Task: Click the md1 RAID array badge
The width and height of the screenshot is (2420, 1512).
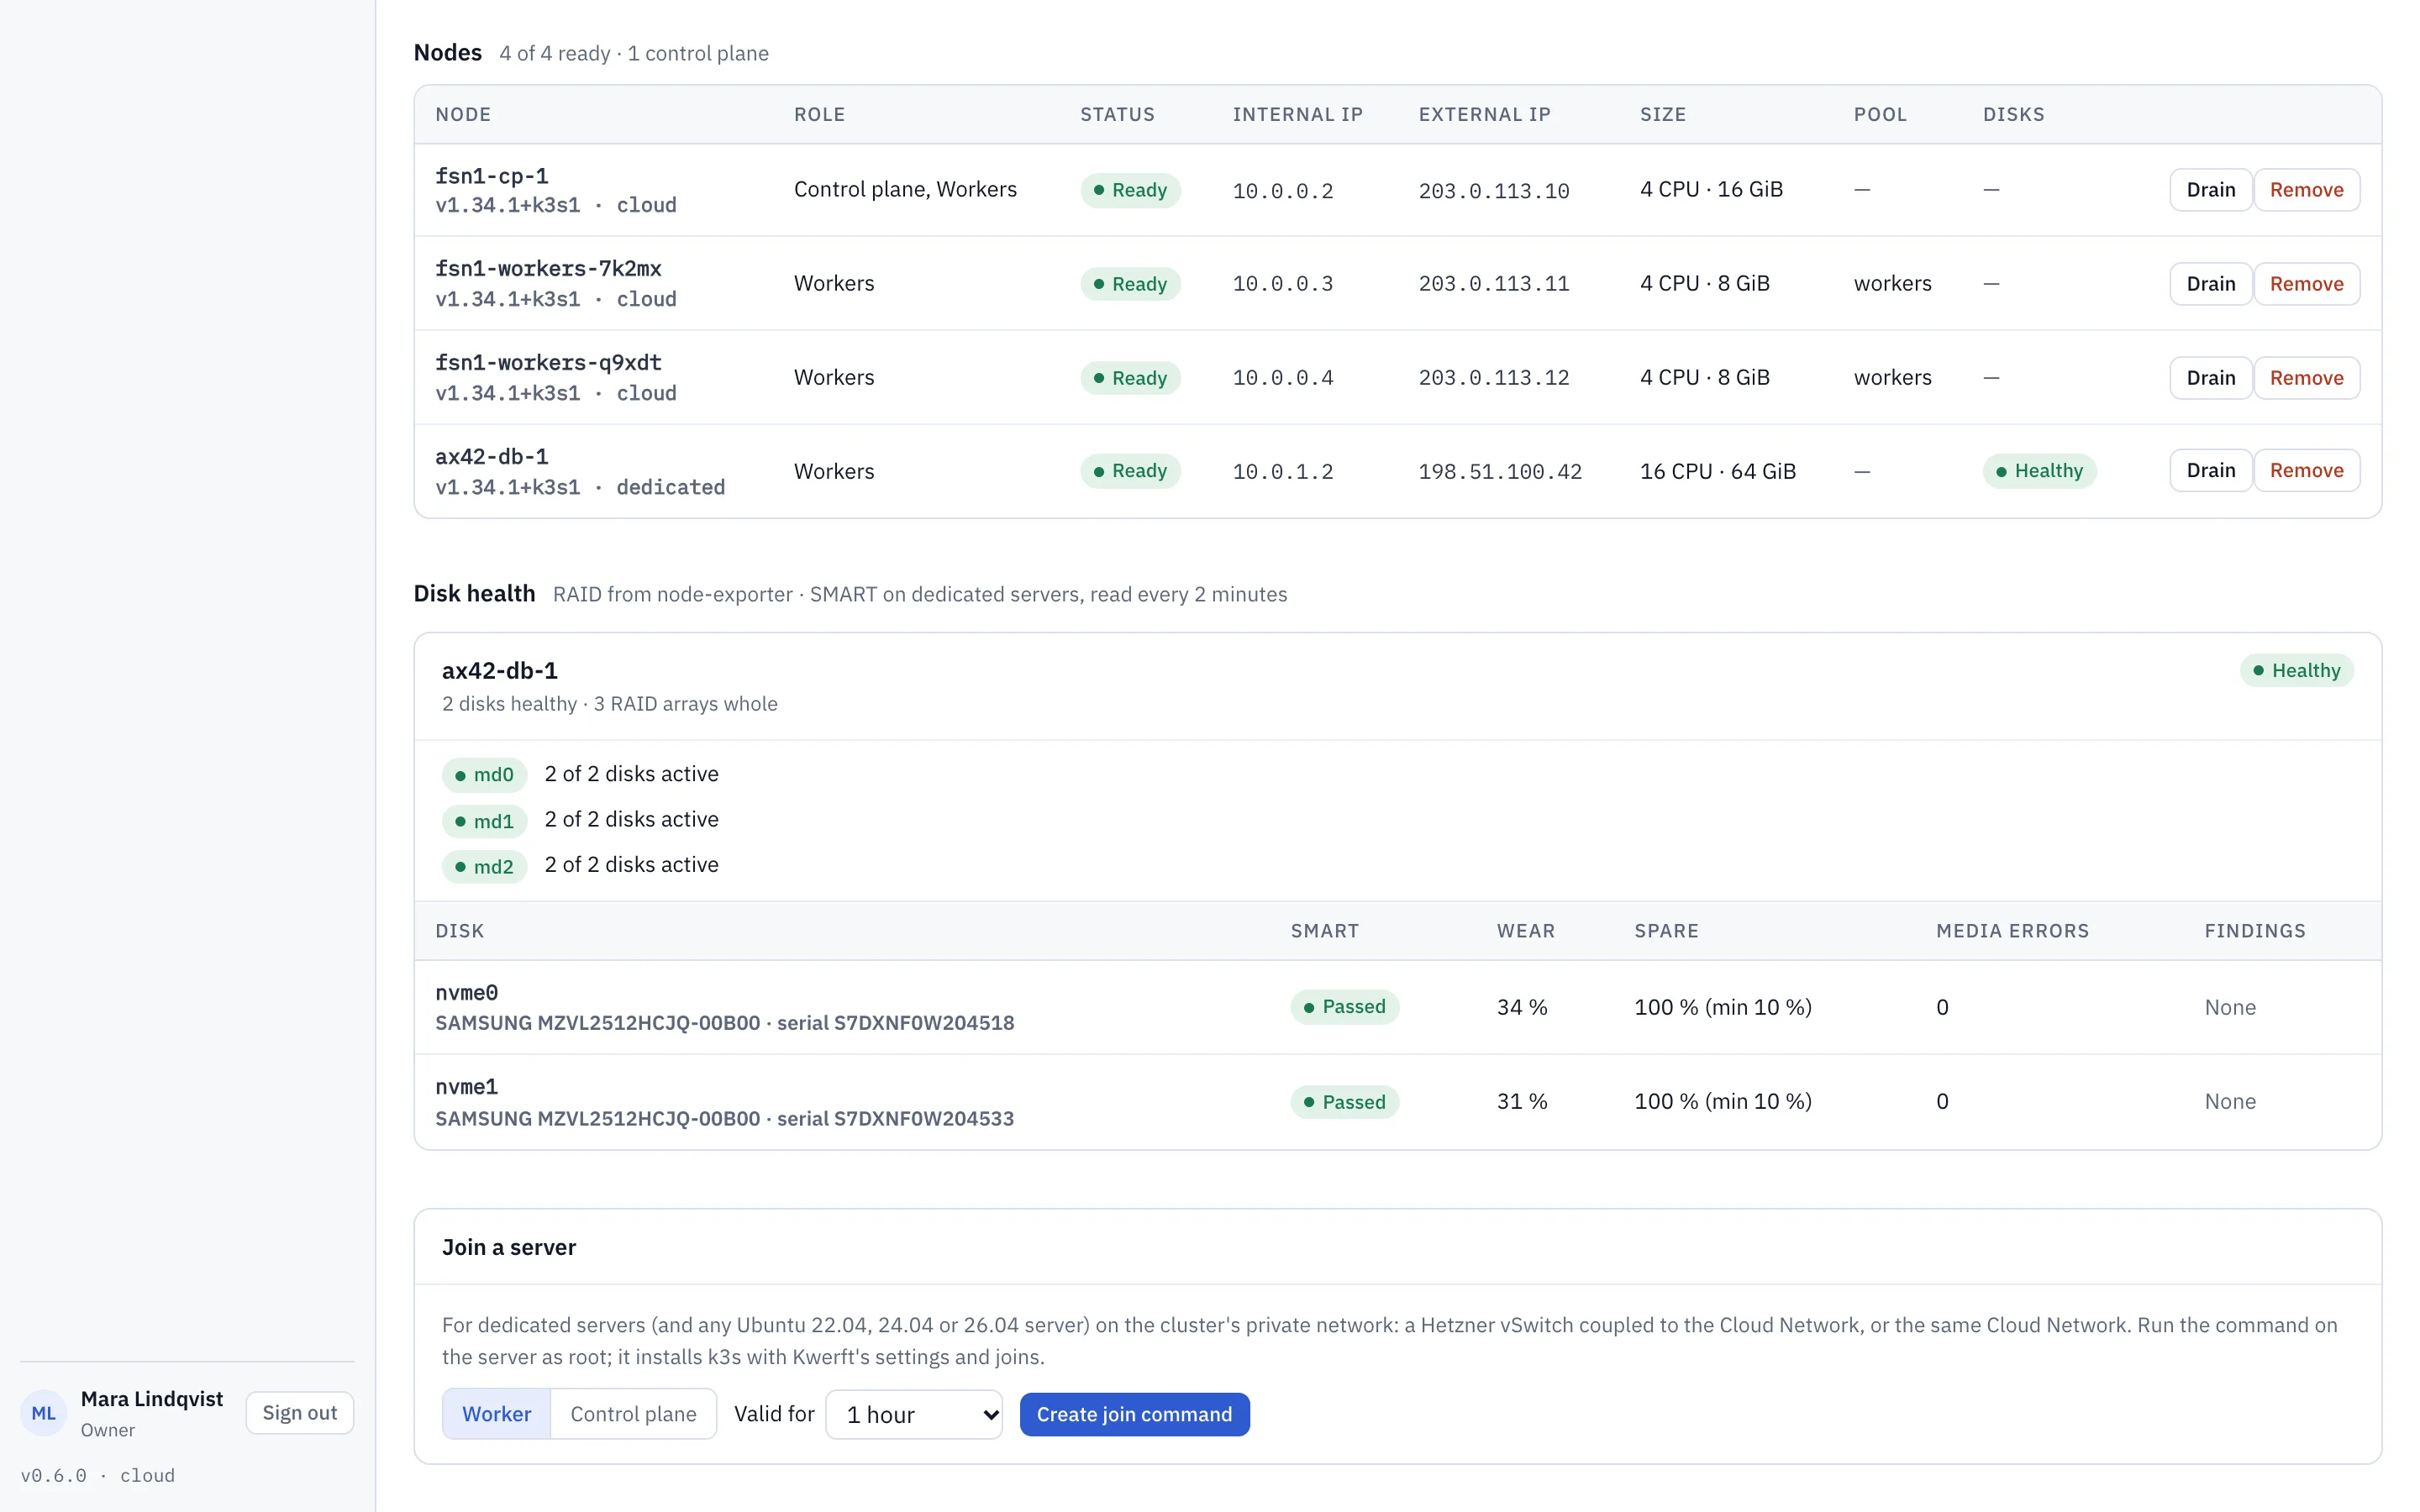Action: [x=484, y=821]
